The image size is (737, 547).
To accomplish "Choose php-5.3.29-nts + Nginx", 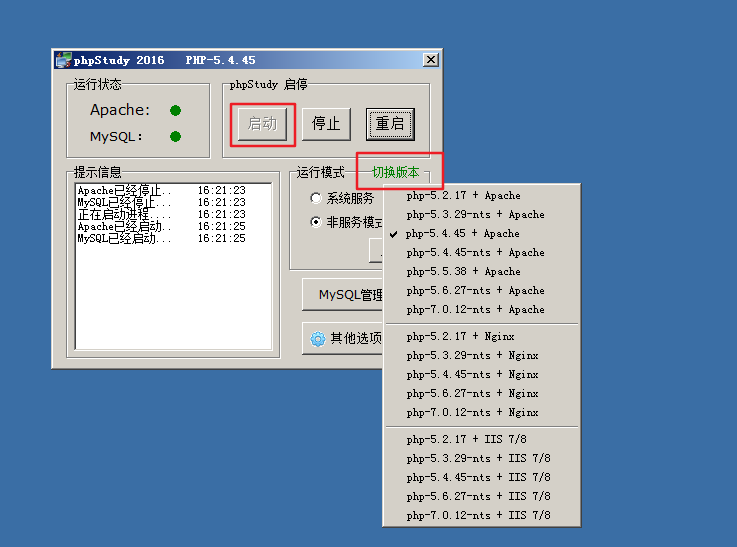I will pyautogui.click(x=482, y=355).
